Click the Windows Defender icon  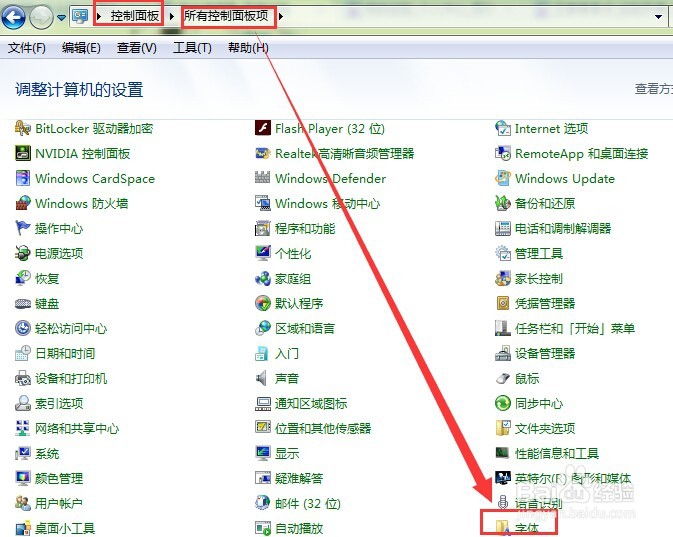click(x=263, y=178)
